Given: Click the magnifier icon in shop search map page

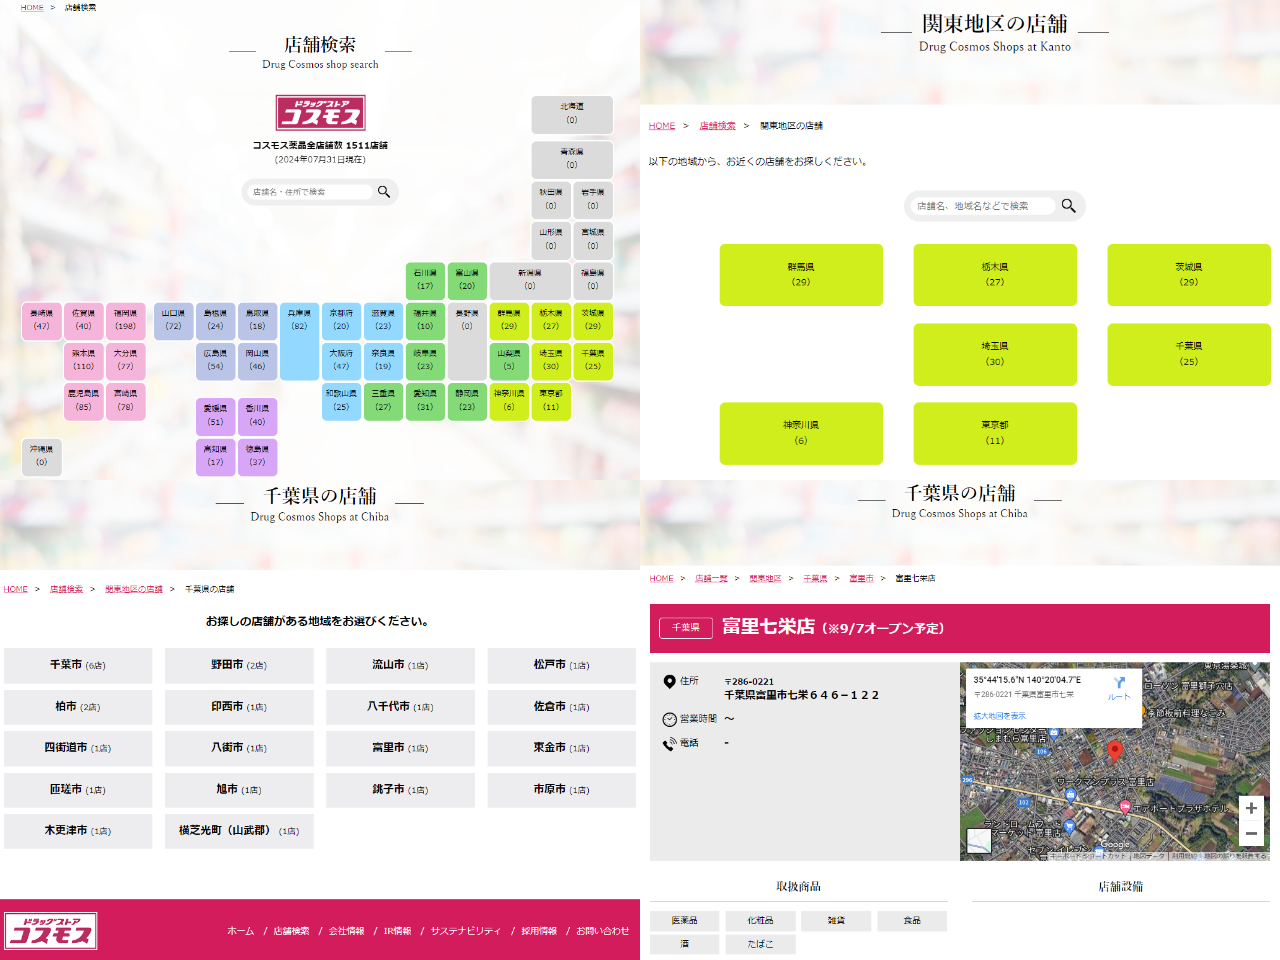Looking at the screenshot, I should (x=384, y=192).
